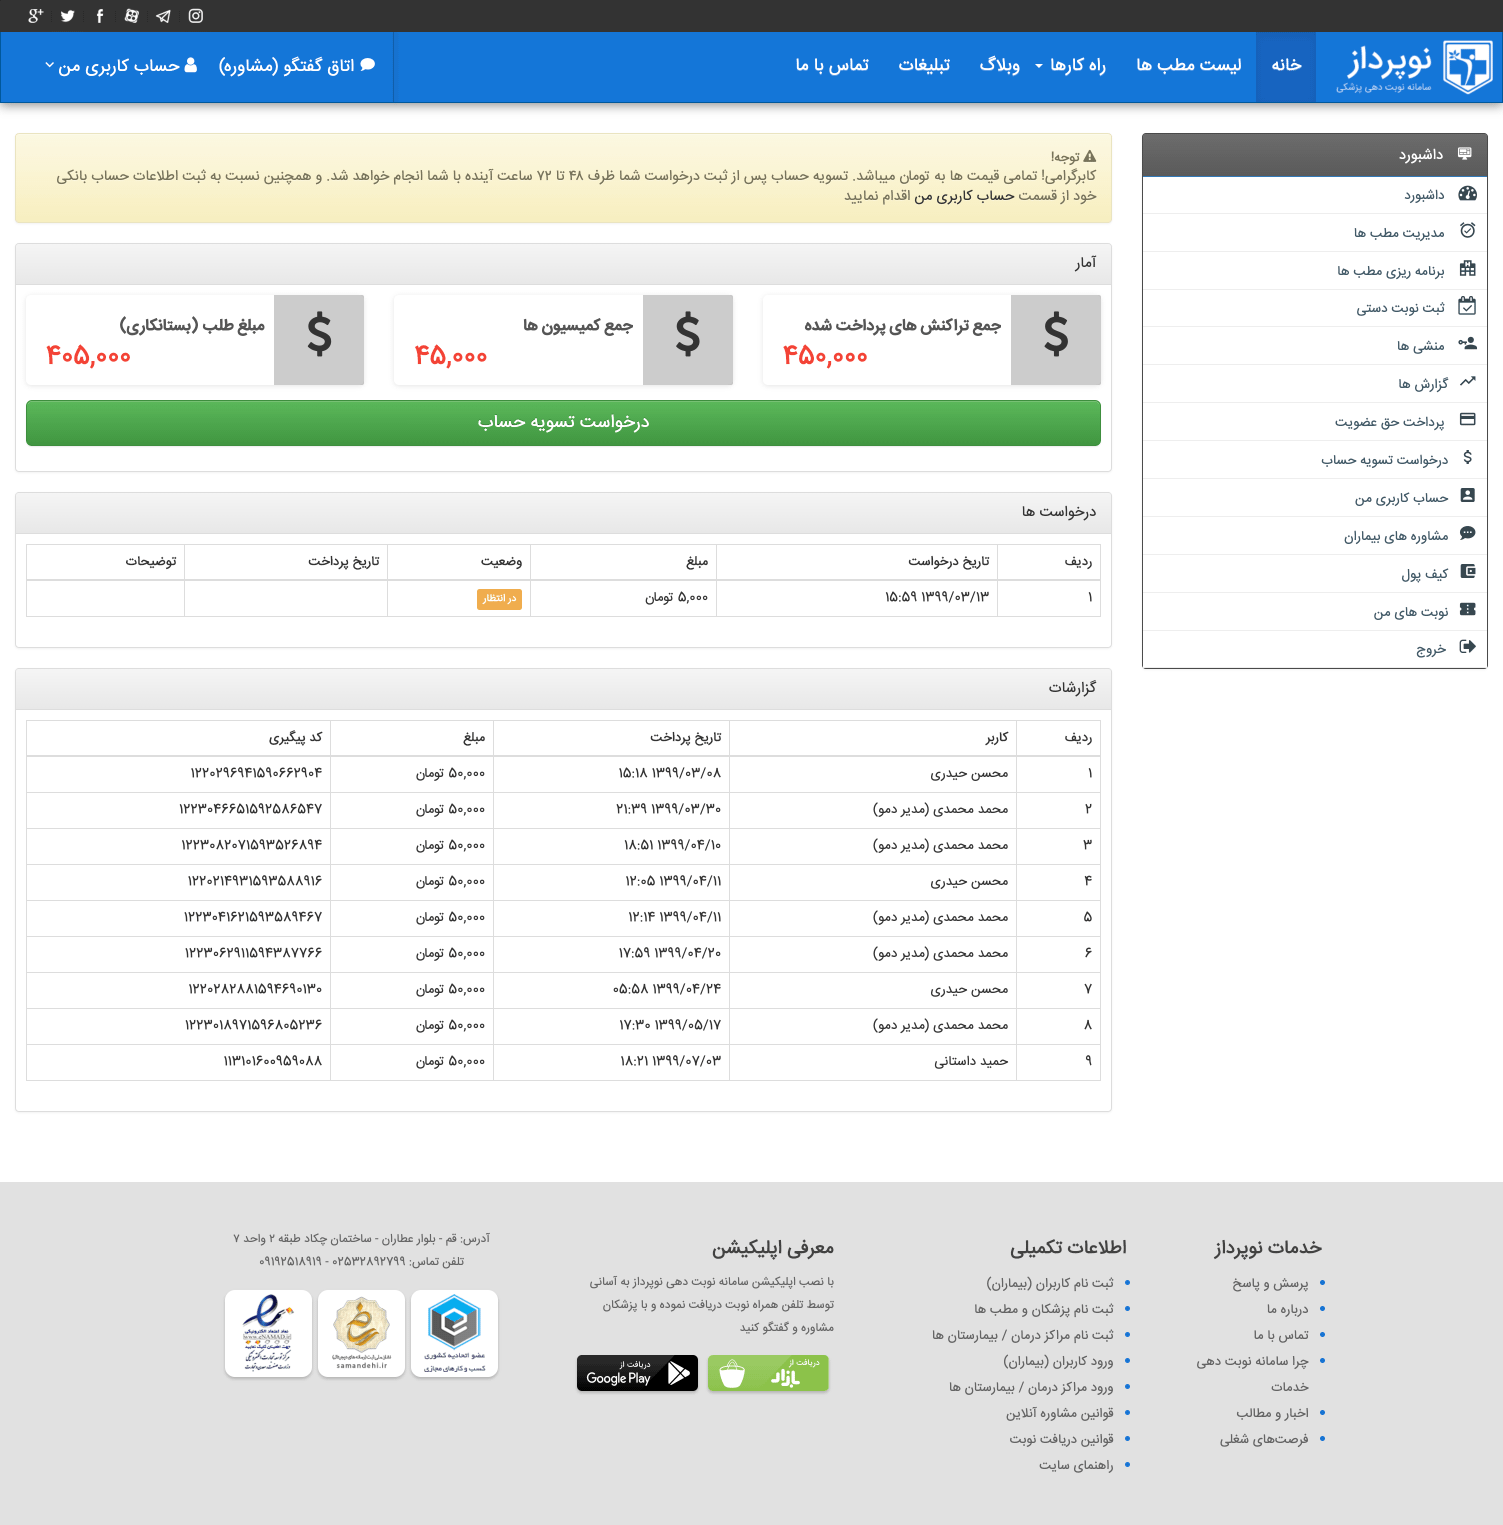Click the chart icon beside گزارش ها
Viewport: 1503px width, 1525px height.
1467,382
